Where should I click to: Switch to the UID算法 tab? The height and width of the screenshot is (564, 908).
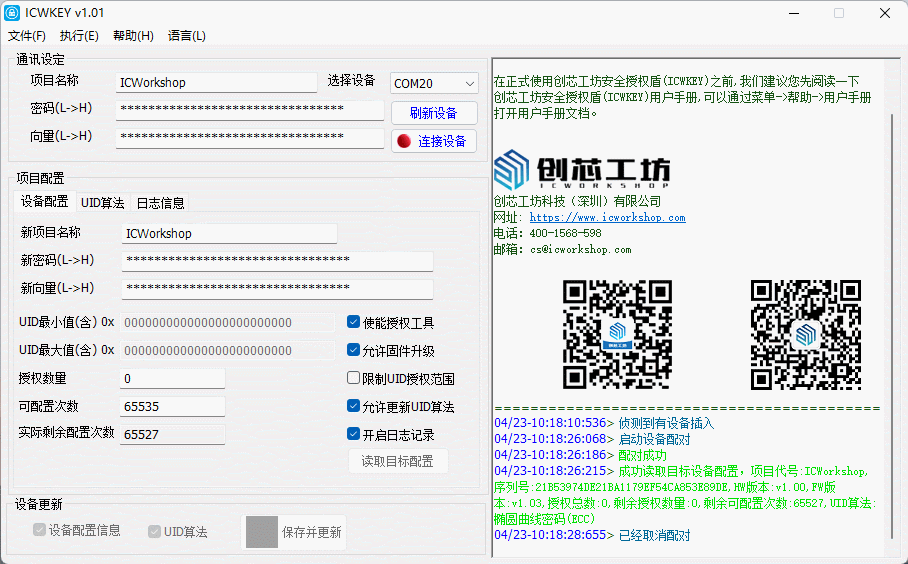[x=102, y=203]
